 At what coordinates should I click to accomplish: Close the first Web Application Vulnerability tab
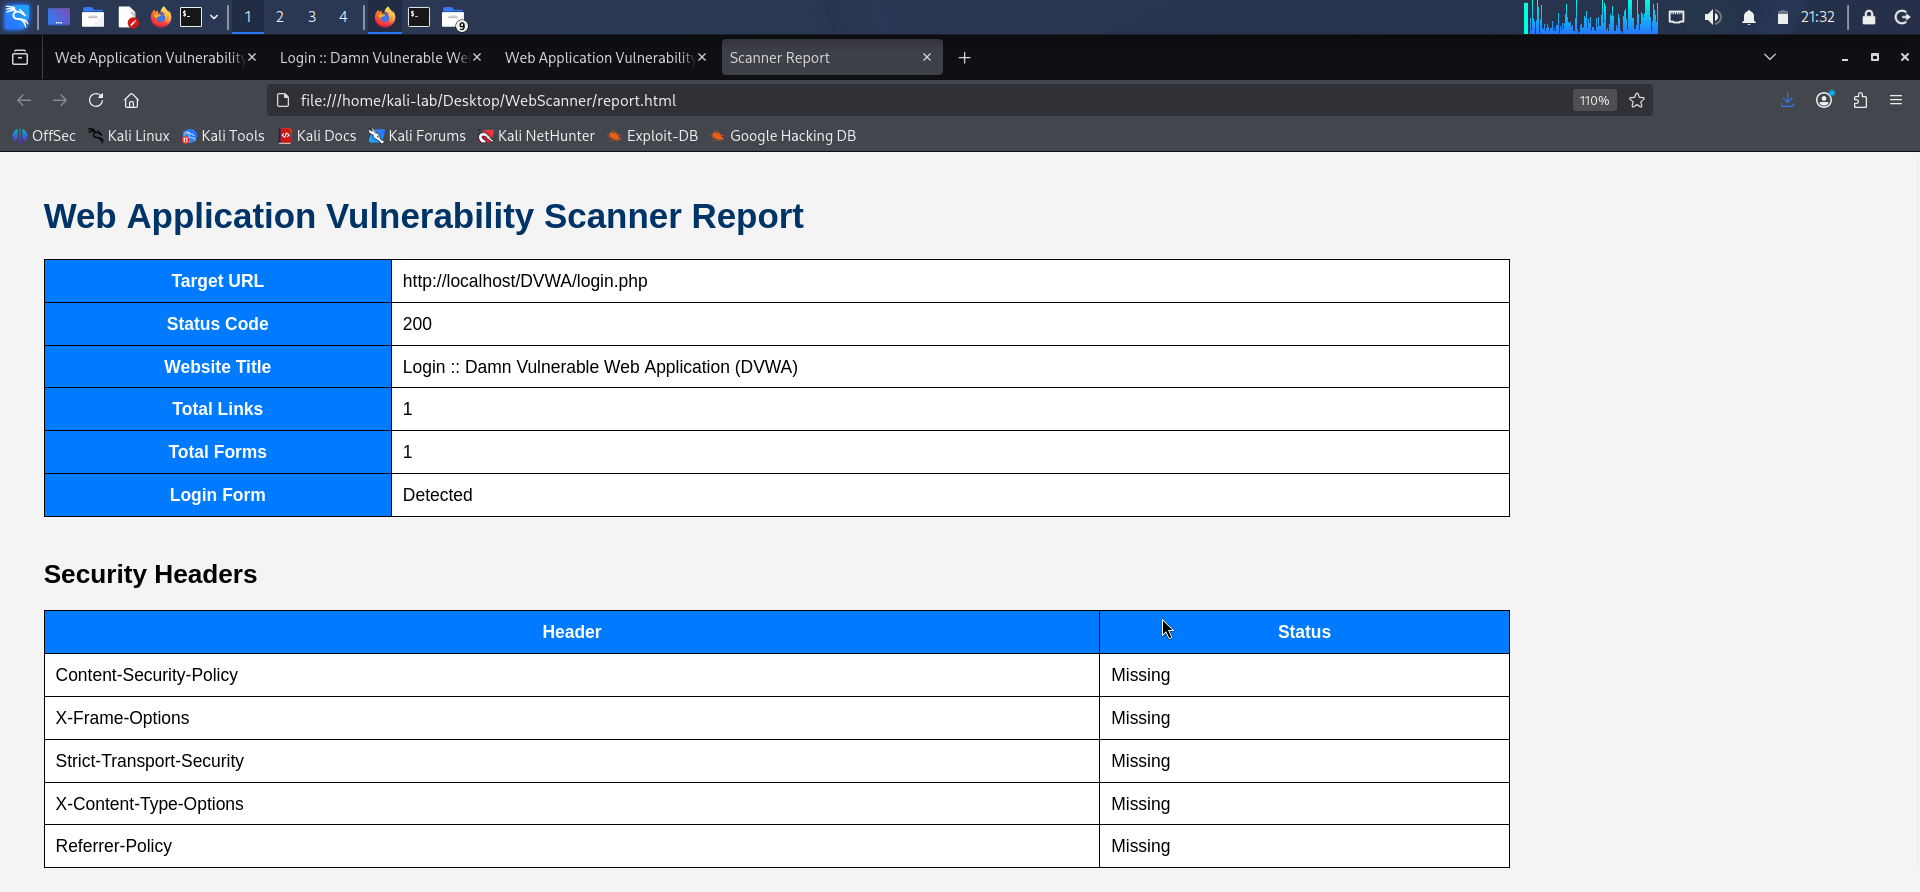[x=252, y=58]
